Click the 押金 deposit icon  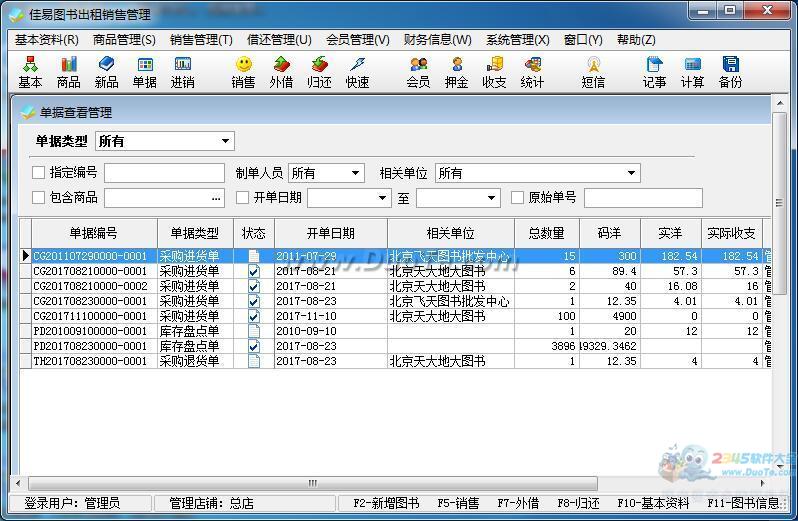[x=457, y=72]
